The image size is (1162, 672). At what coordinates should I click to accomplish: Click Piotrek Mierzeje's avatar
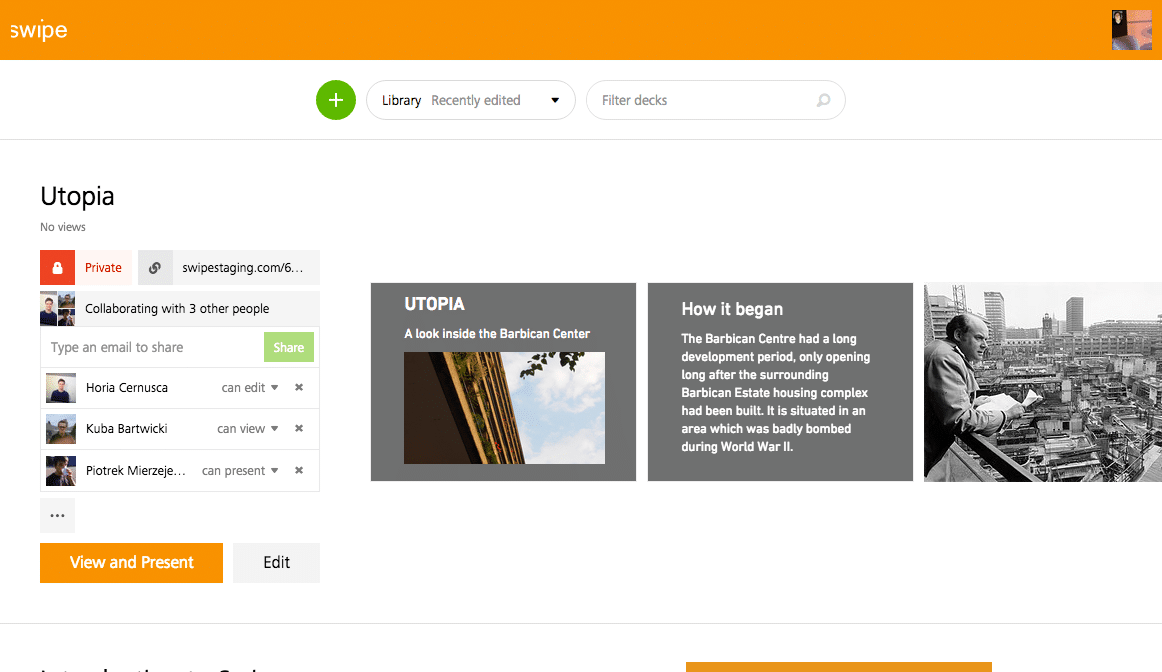[61, 470]
